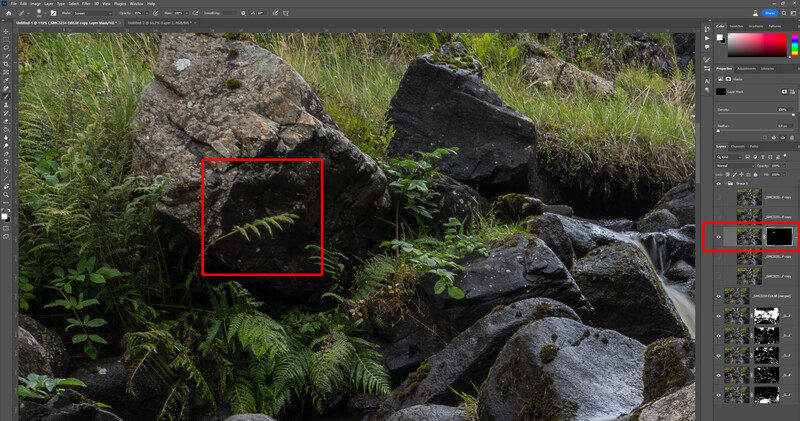Select the Type tool
The height and width of the screenshot is (421, 800).
click(x=6, y=162)
